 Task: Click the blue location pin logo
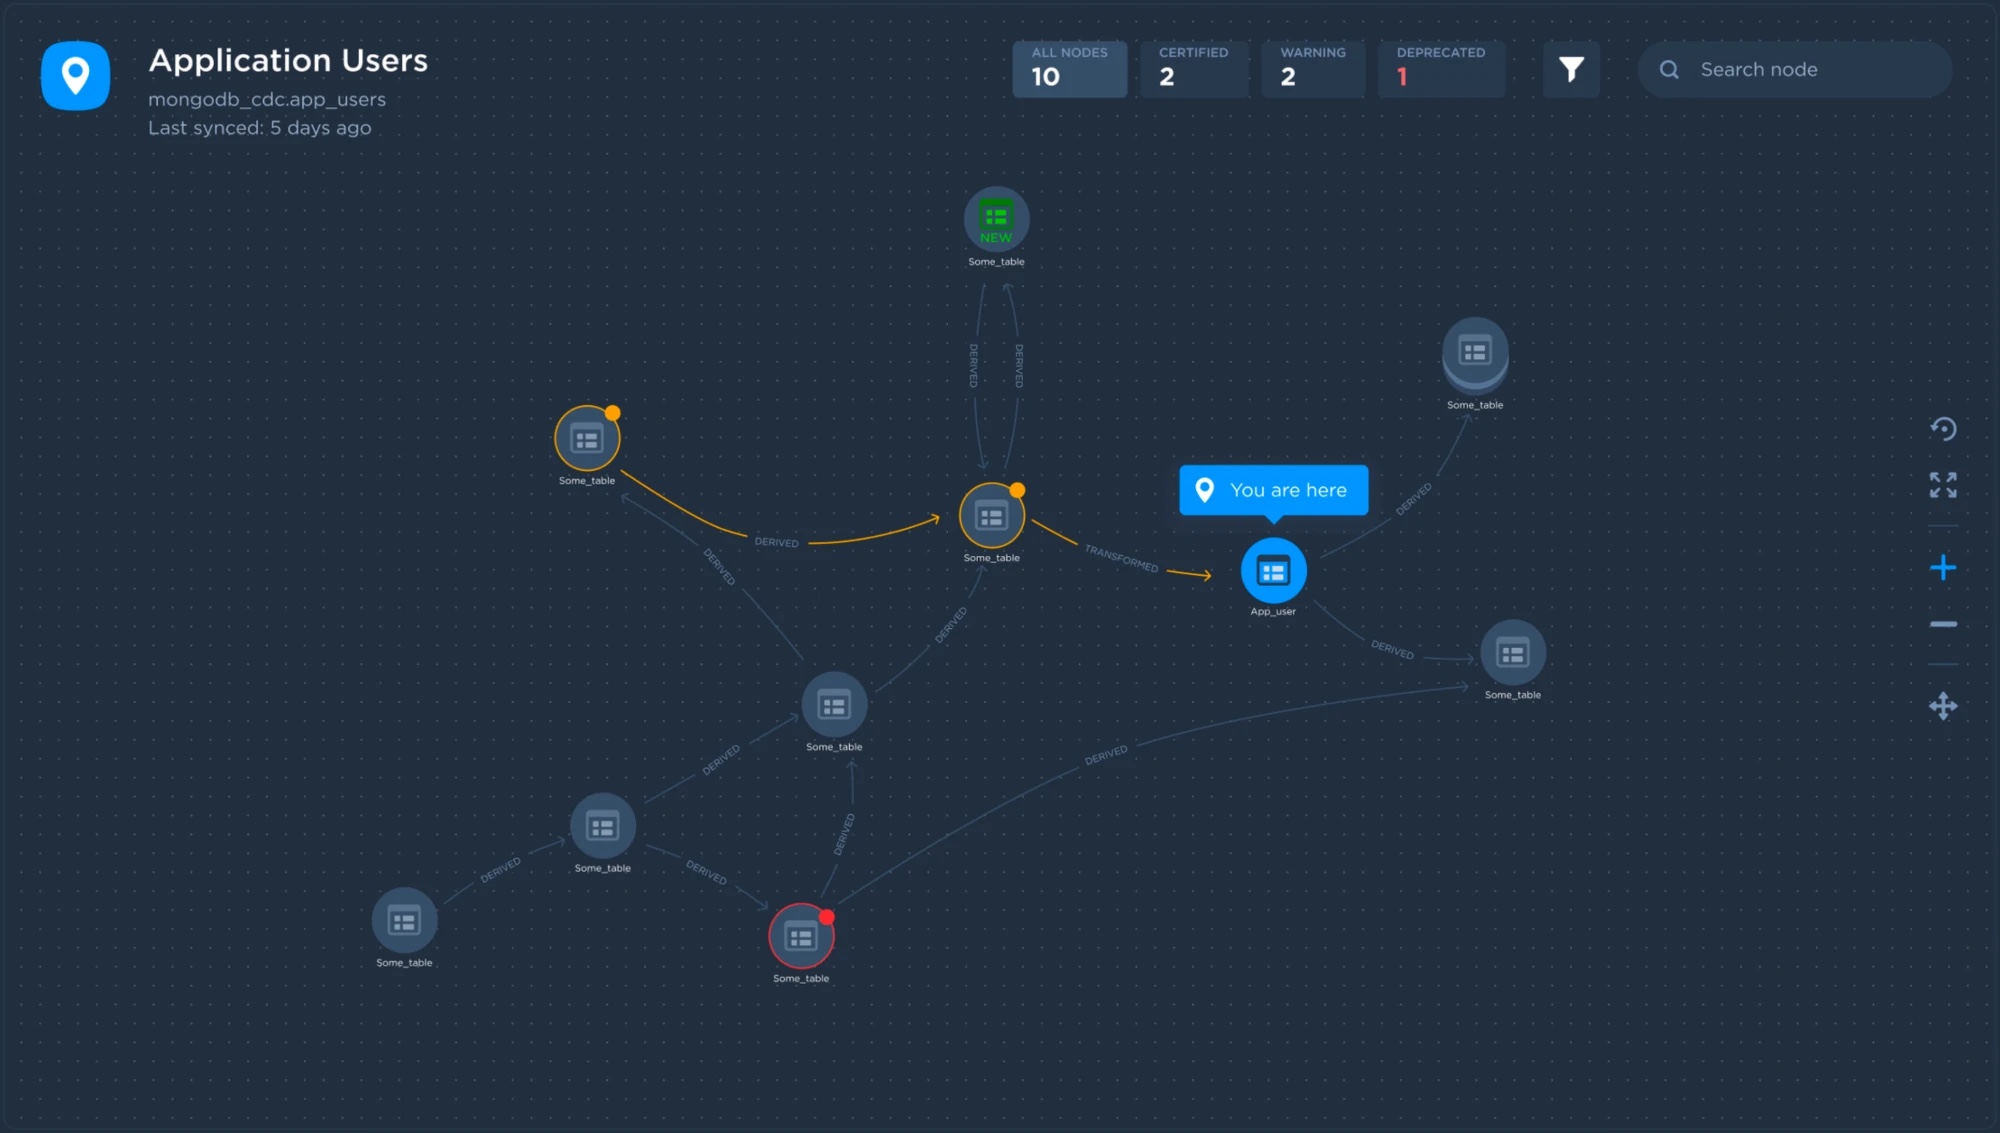[x=75, y=75]
